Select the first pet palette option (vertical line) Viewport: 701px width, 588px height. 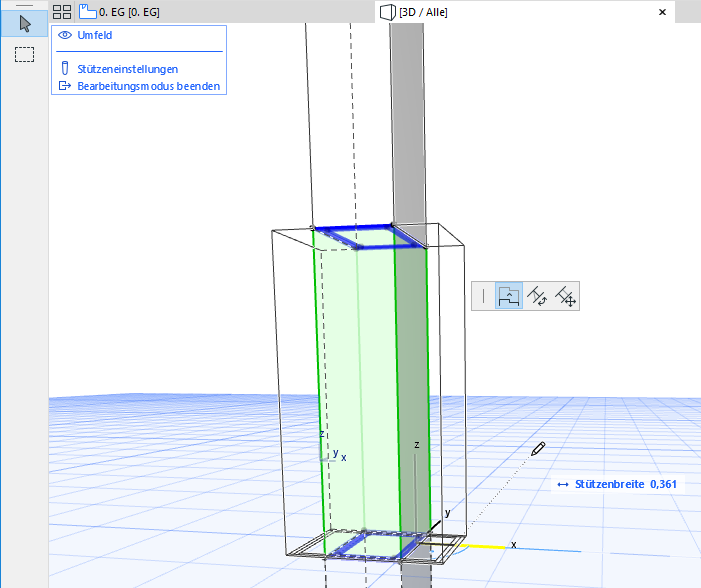(x=484, y=296)
